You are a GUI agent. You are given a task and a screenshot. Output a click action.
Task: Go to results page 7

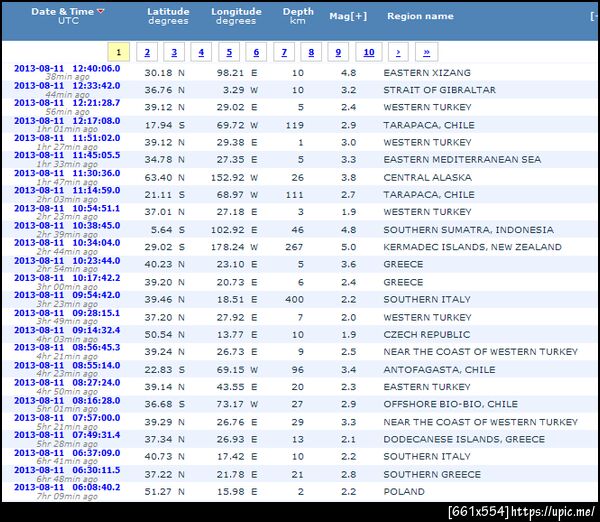284,52
